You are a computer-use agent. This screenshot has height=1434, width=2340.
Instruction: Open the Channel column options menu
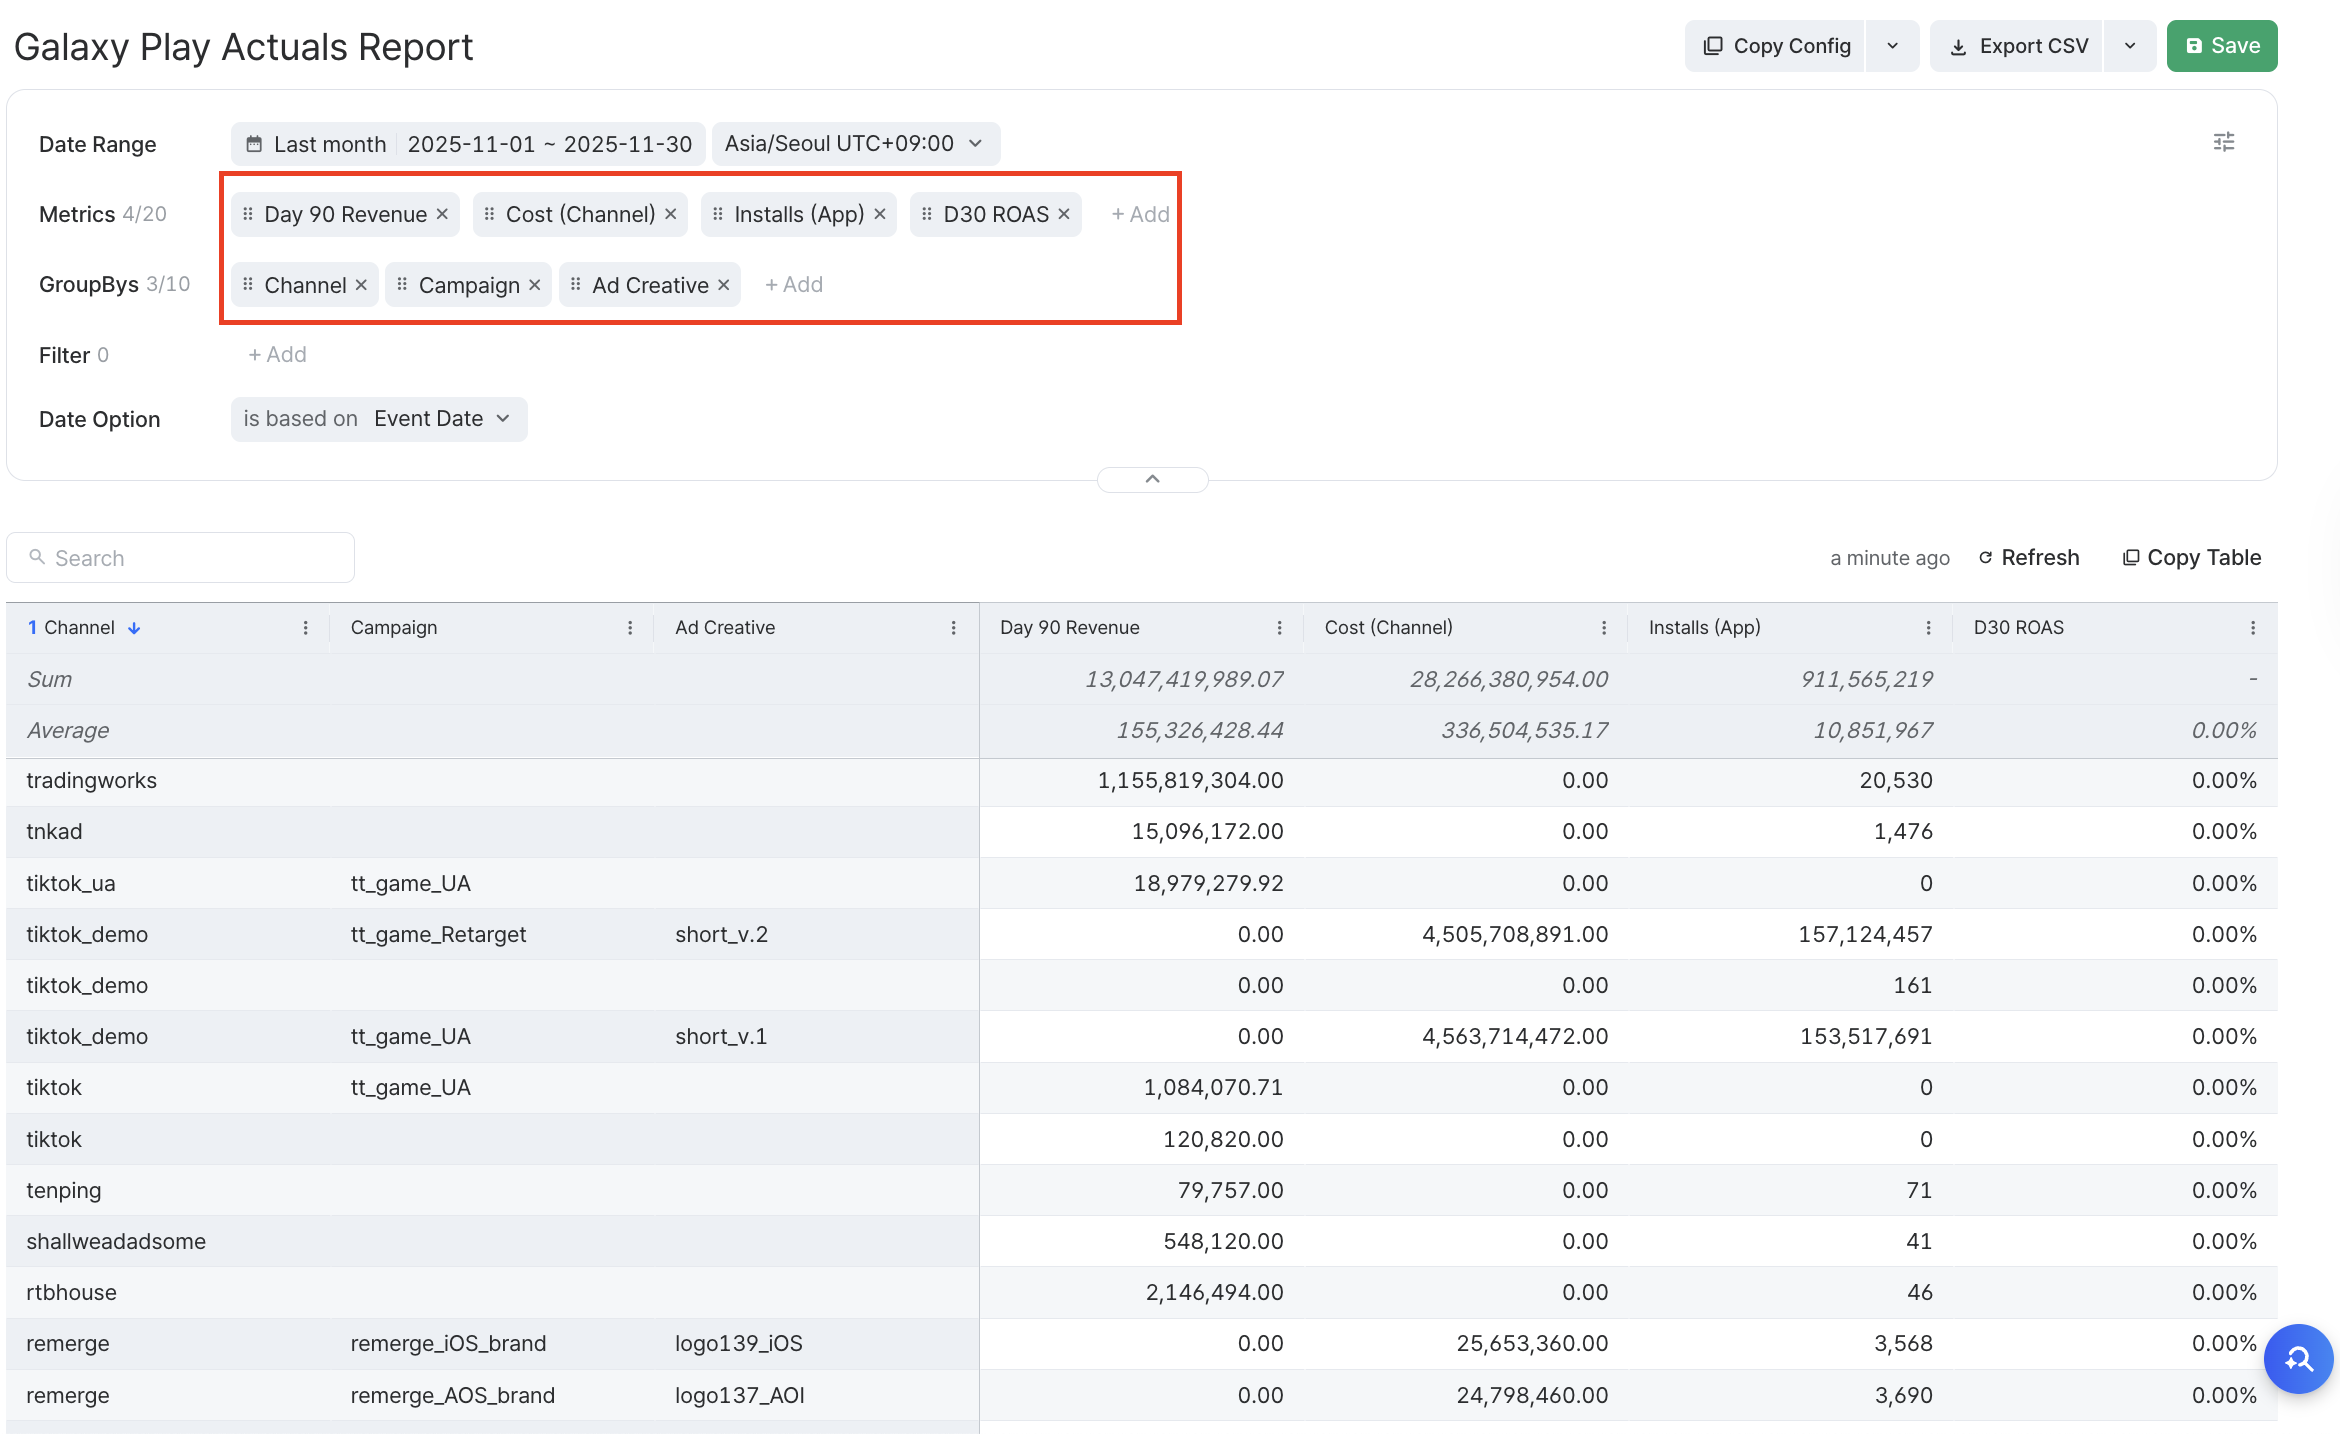click(305, 628)
